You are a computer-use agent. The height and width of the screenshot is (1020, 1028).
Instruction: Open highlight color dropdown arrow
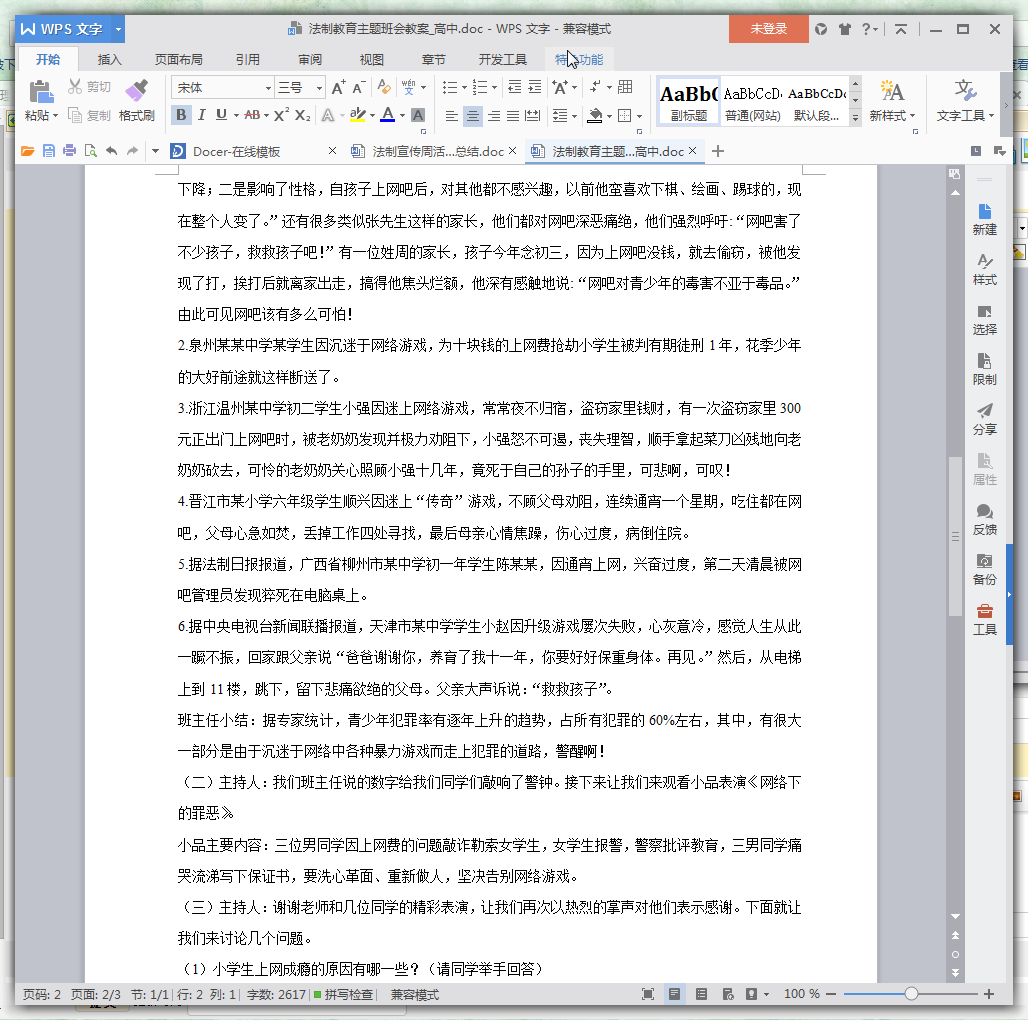point(372,116)
